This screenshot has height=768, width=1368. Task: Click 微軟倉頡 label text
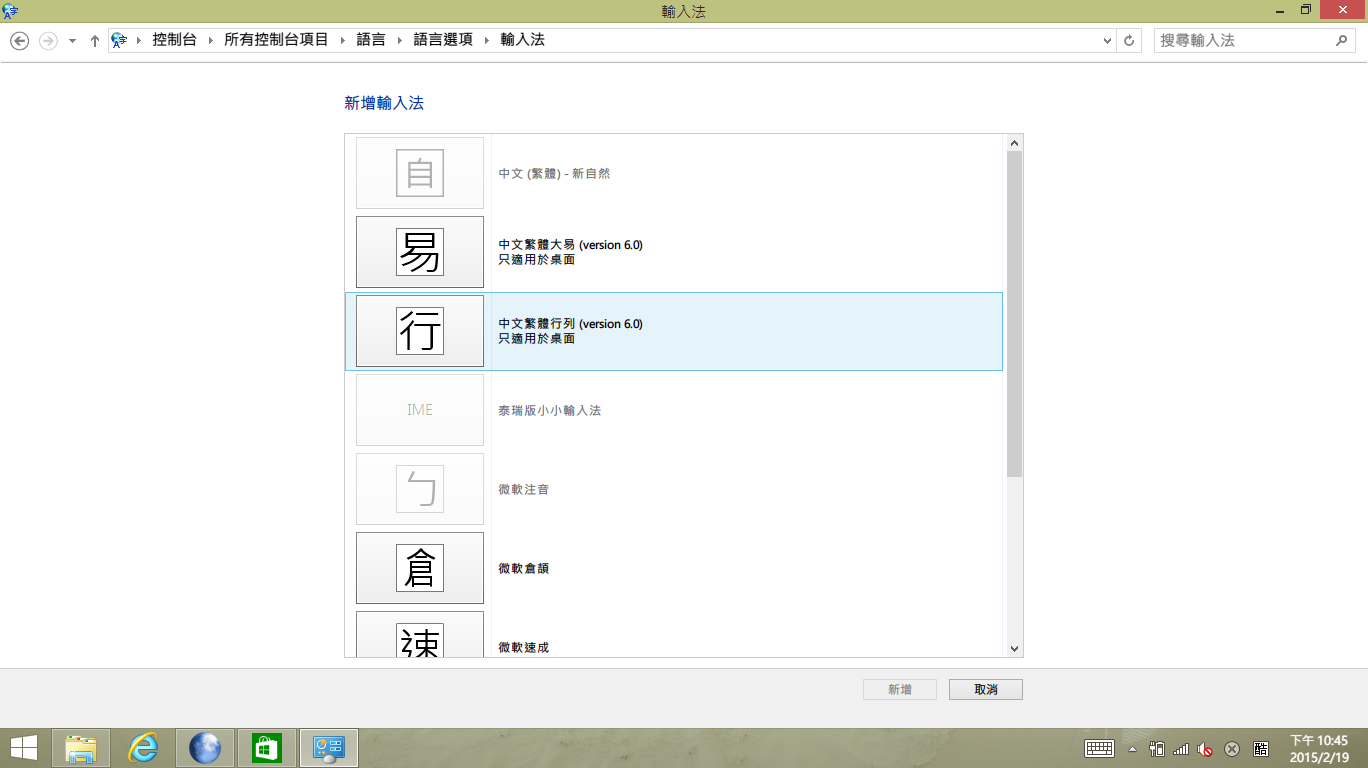(524, 569)
